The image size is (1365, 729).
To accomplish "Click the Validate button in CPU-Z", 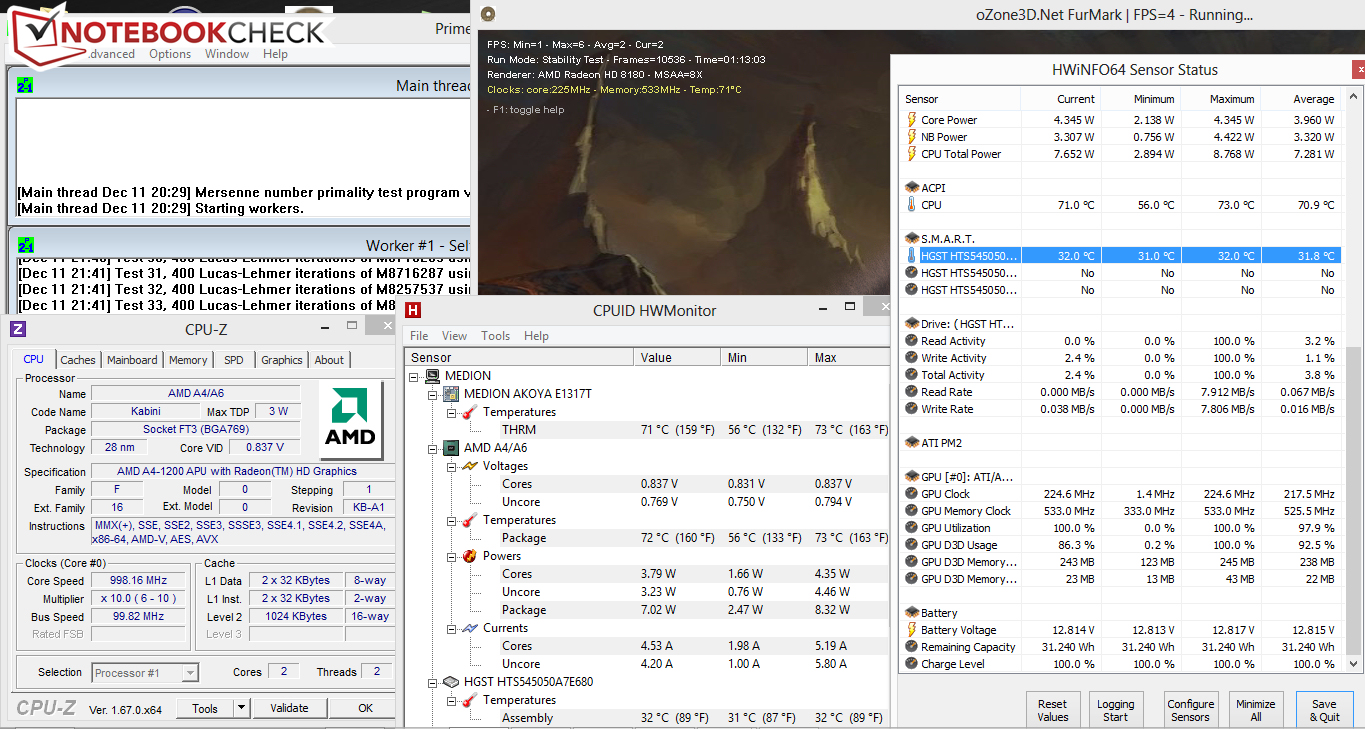I will click(289, 708).
